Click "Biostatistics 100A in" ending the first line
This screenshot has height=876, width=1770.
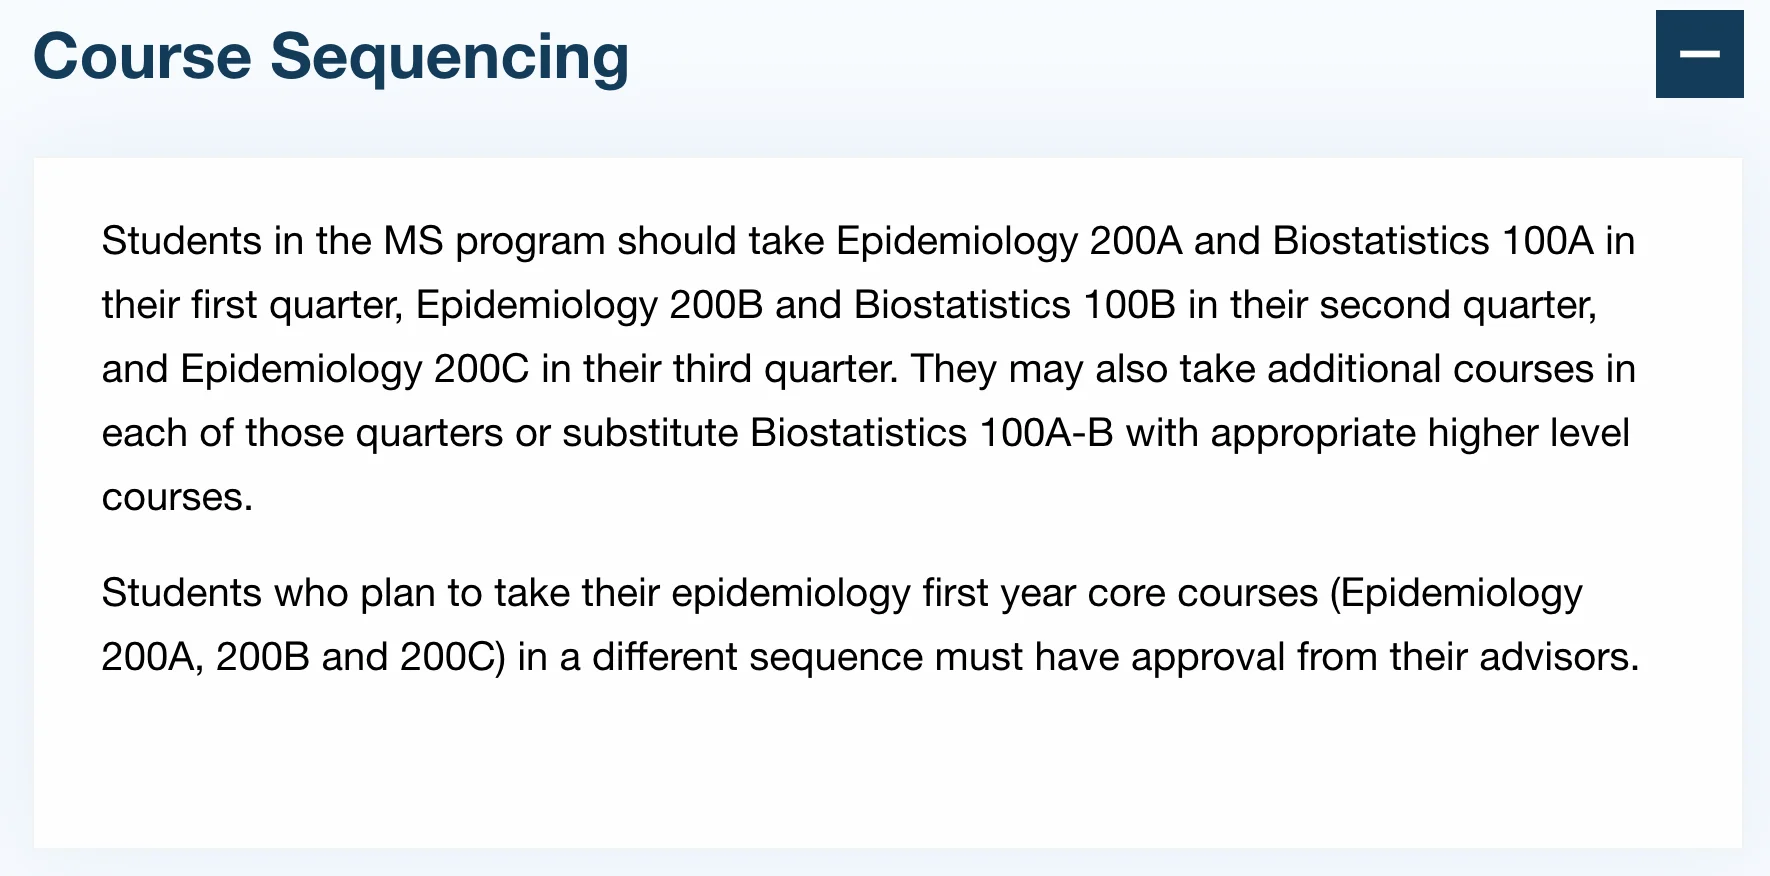coord(1453,242)
